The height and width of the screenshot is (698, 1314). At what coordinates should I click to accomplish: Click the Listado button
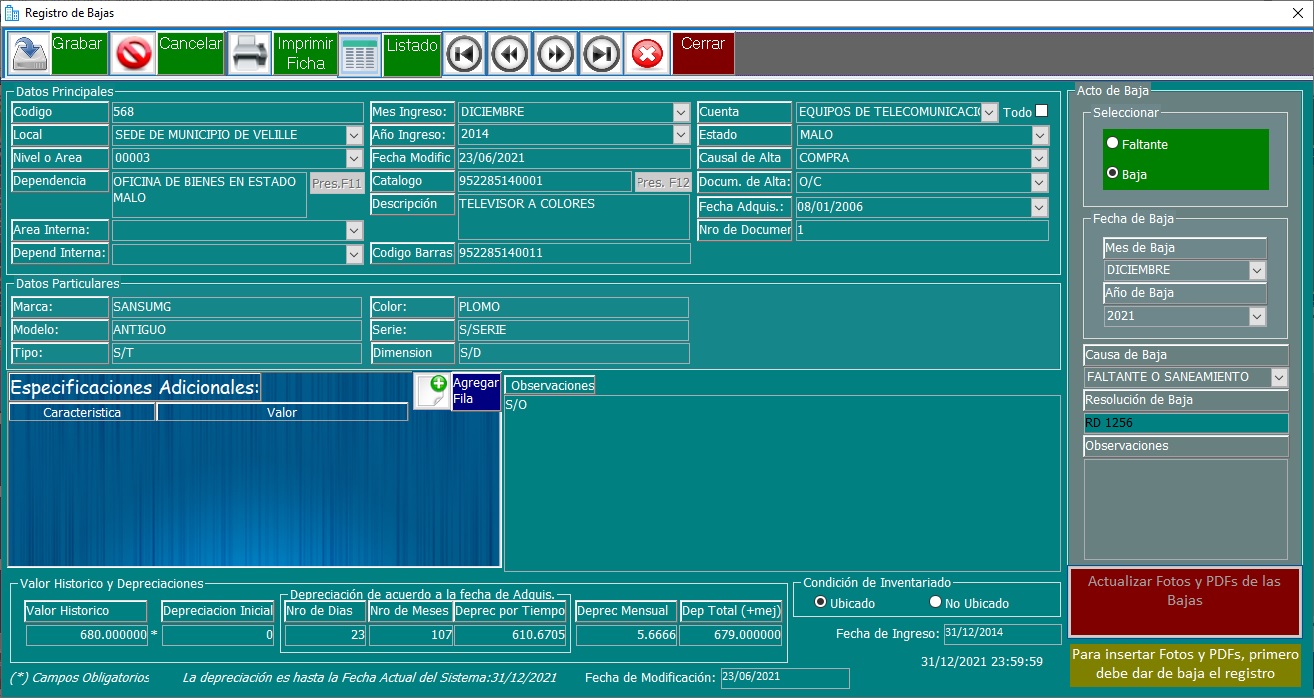tap(412, 55)
